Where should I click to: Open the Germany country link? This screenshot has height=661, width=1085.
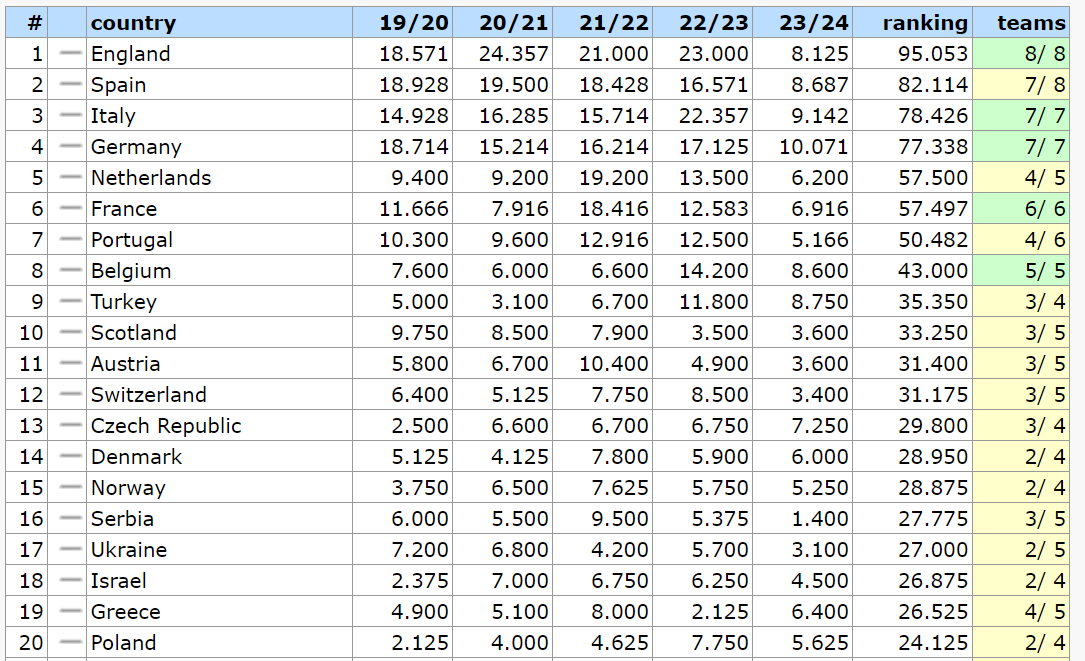pos(136,147)
